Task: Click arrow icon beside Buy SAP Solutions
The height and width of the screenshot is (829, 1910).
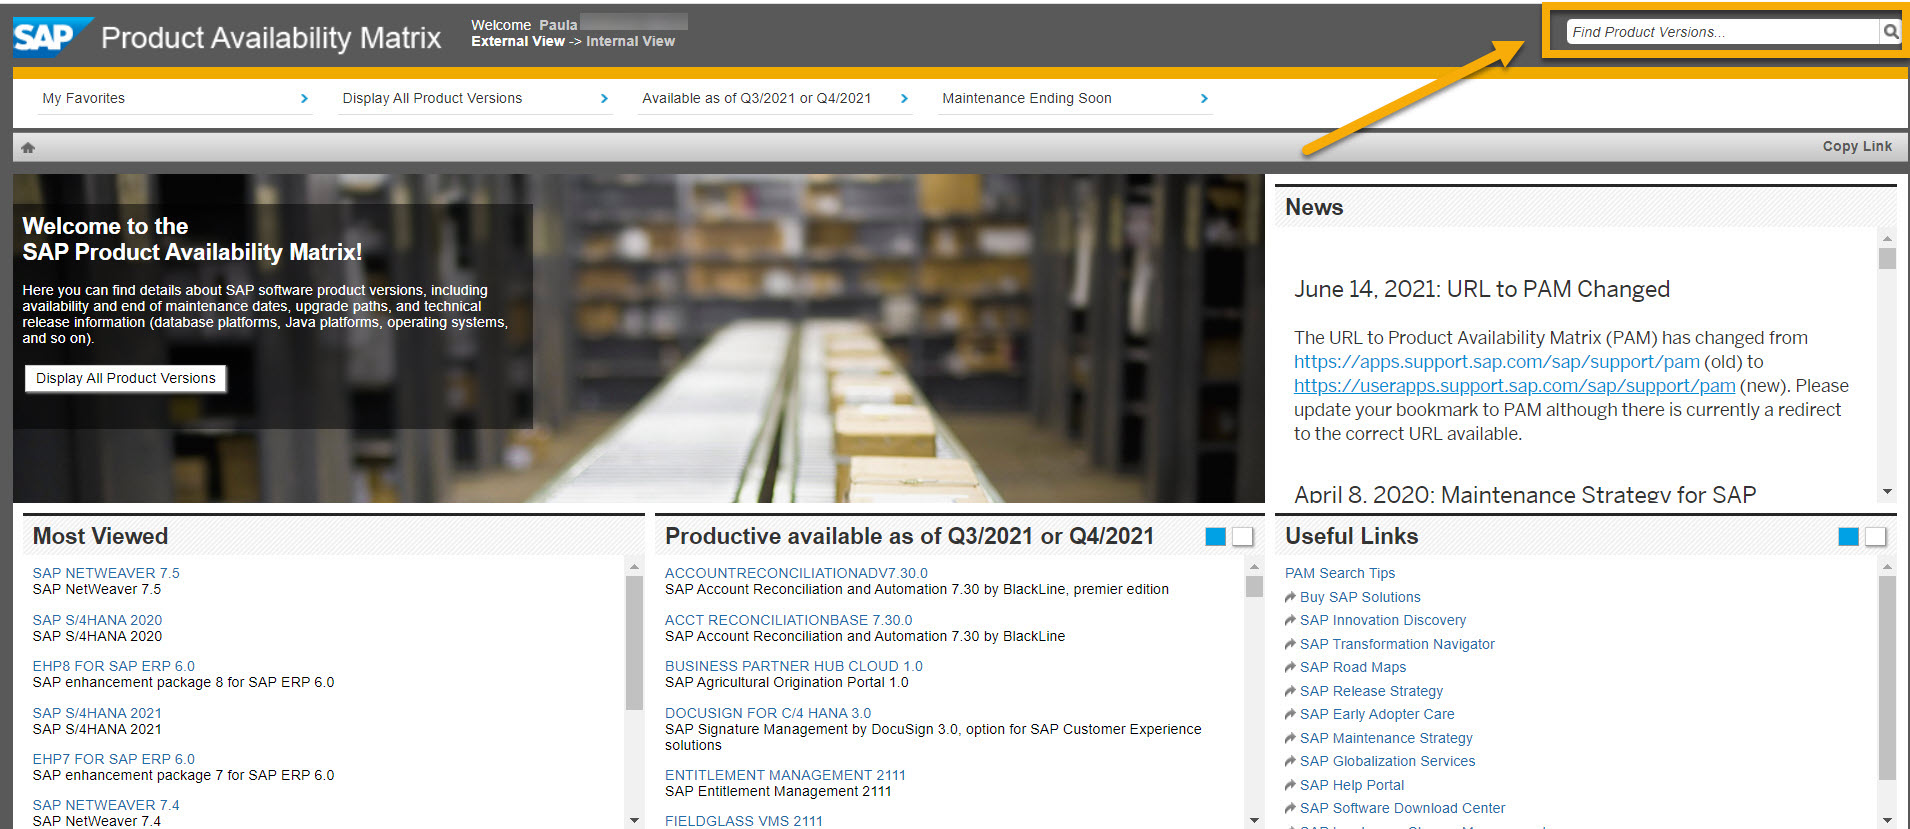Action: pyautogui.click(x=1290, y=597)
